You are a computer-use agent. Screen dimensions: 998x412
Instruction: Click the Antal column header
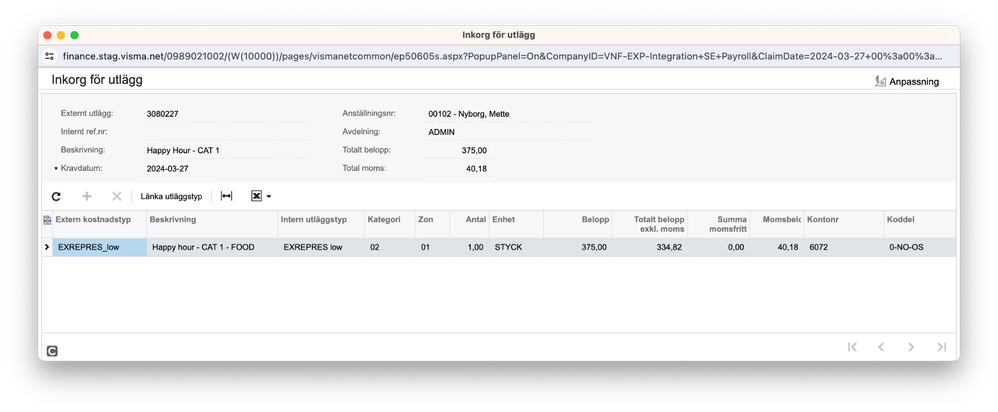tap(469, 224)
